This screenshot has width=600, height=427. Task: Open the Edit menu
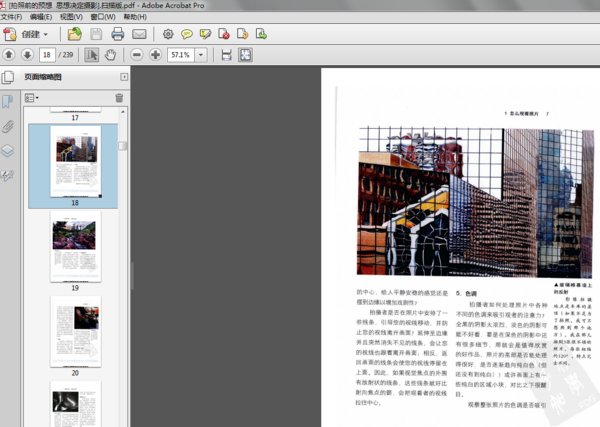pyautogui.click(x=41, y=17)
